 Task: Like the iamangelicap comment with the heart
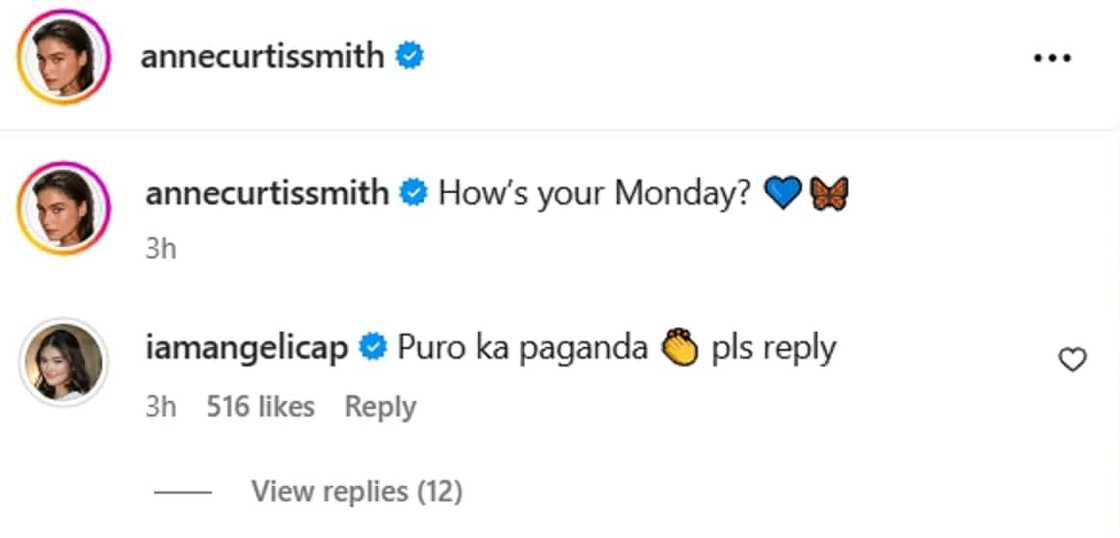point(1072,360)
